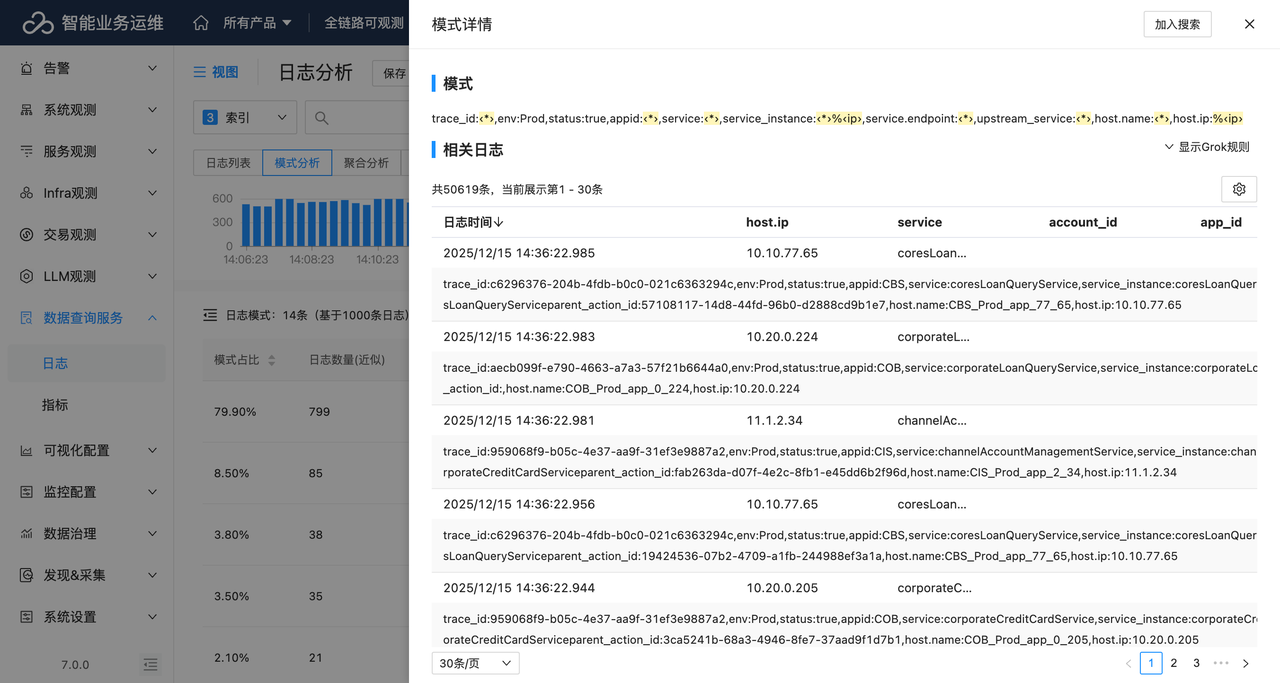Click the 告警 bell icon in sidebar

[x=26, y=68]
